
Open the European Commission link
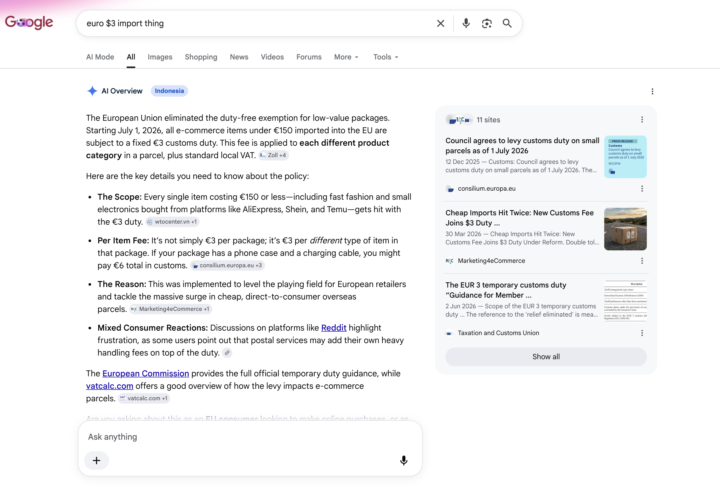(146, 374)
